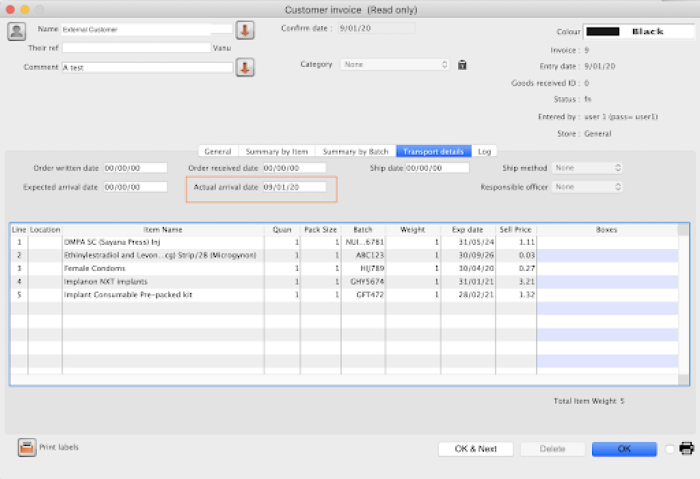Click the Actual arrival date field
The width and height of the screenshot is (700, 479).
tap(294, 187)
